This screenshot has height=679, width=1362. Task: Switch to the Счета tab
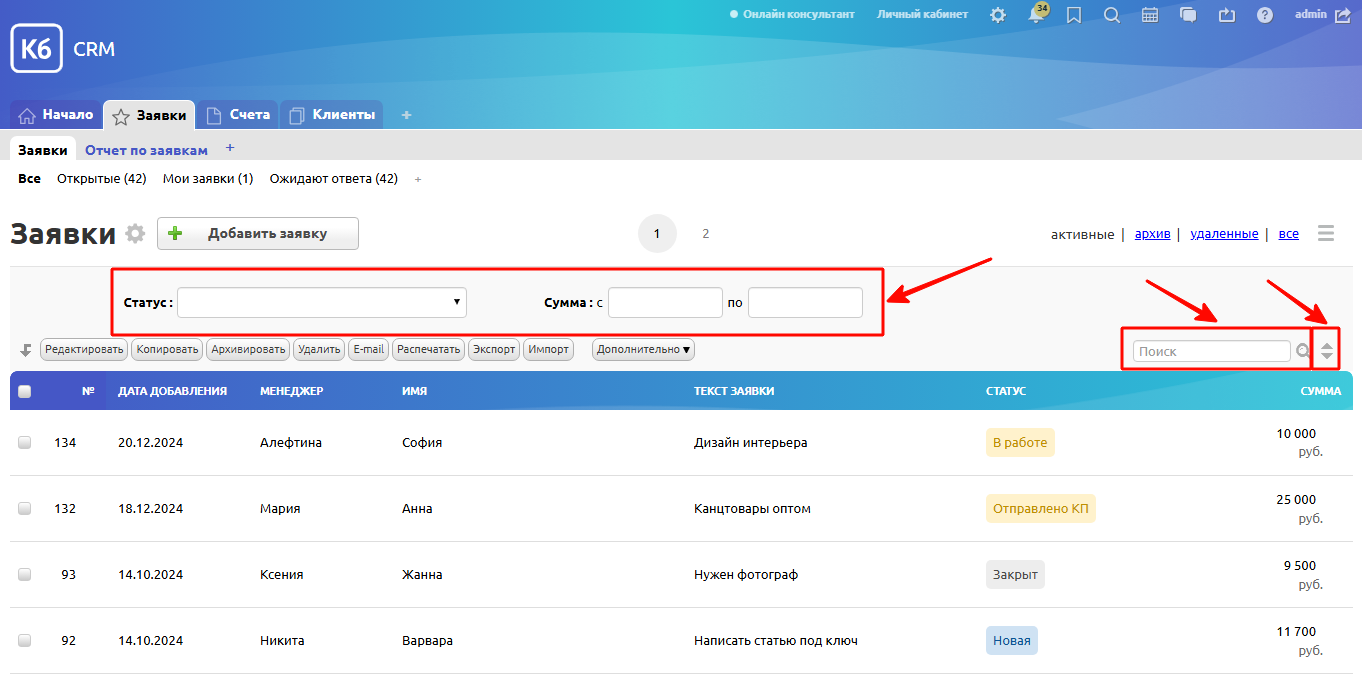pyautogui.click(x=238, y=115)
